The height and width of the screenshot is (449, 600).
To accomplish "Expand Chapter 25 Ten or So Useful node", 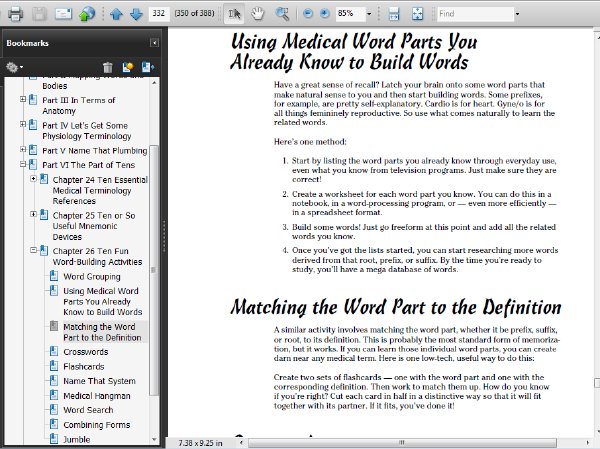I will (34, 214).
